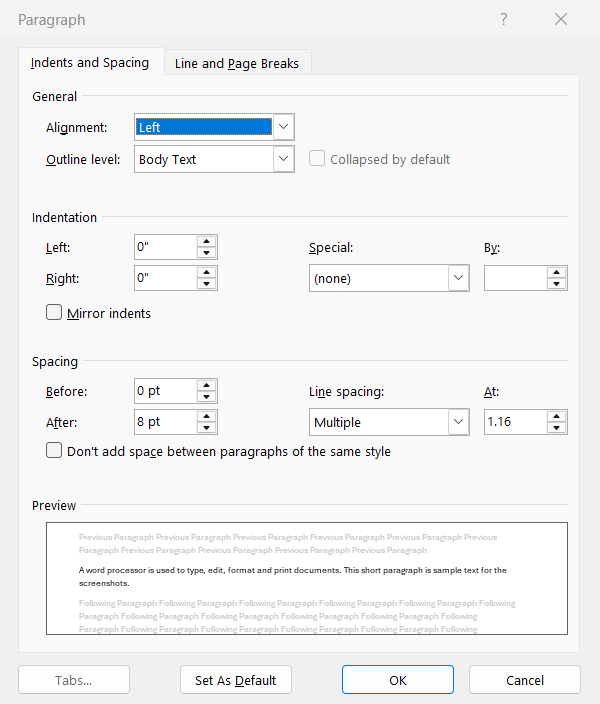Screen dimensions: 600x704
Task: Click the Left indentation input field
Action: click(166, 247)
